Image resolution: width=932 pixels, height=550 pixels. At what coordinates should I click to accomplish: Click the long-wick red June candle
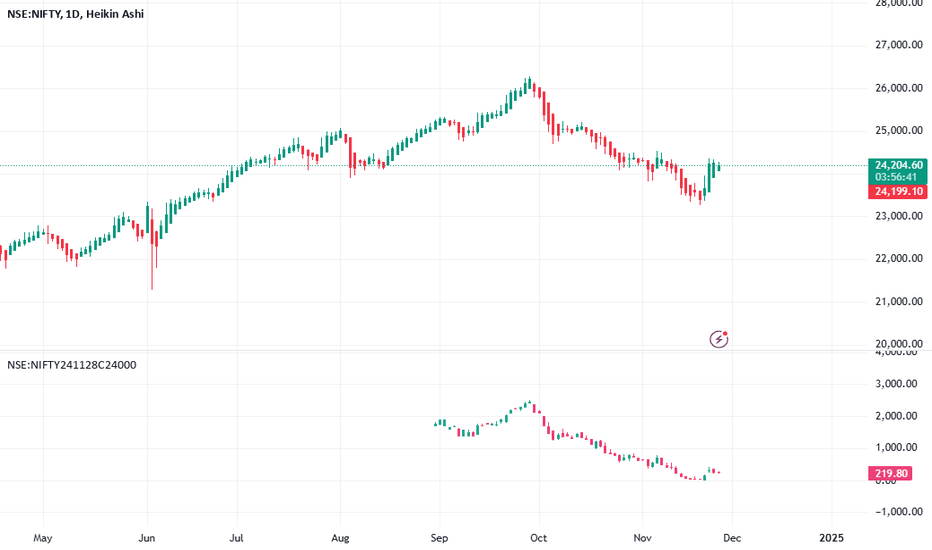[152, 249]
